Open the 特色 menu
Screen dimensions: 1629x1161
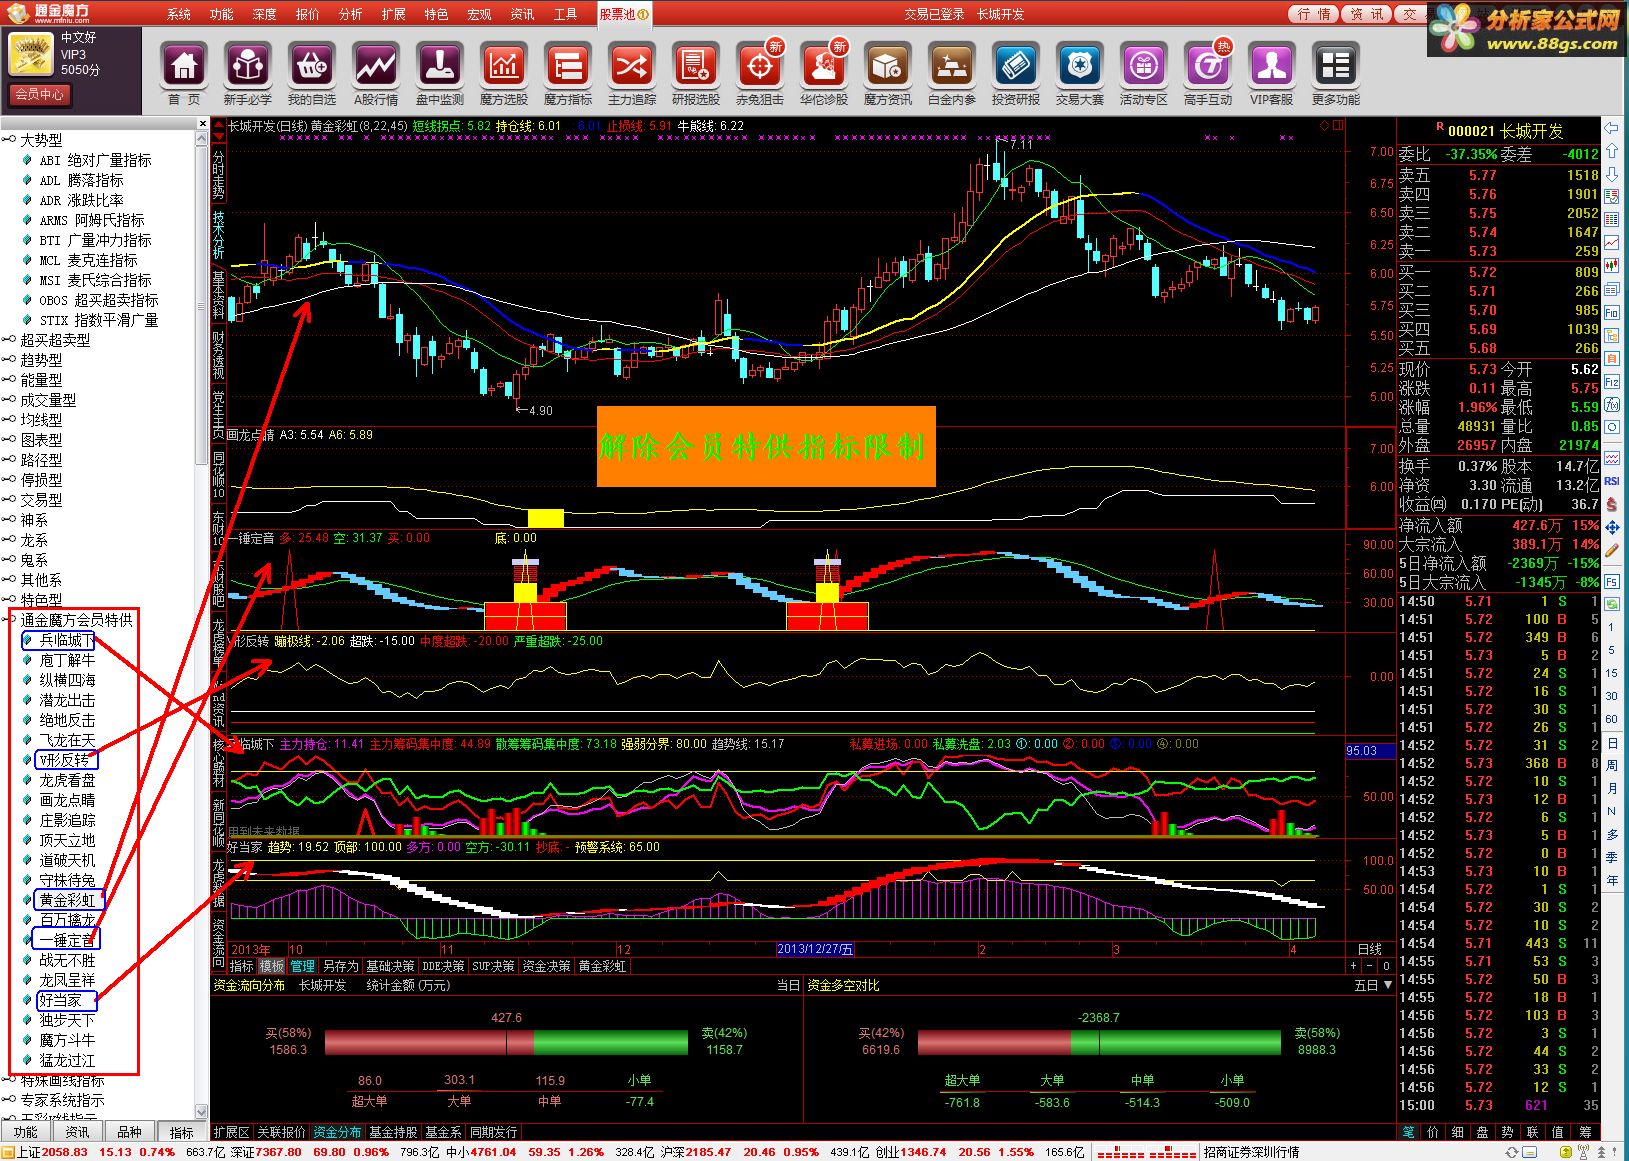[x=436, y=14]
